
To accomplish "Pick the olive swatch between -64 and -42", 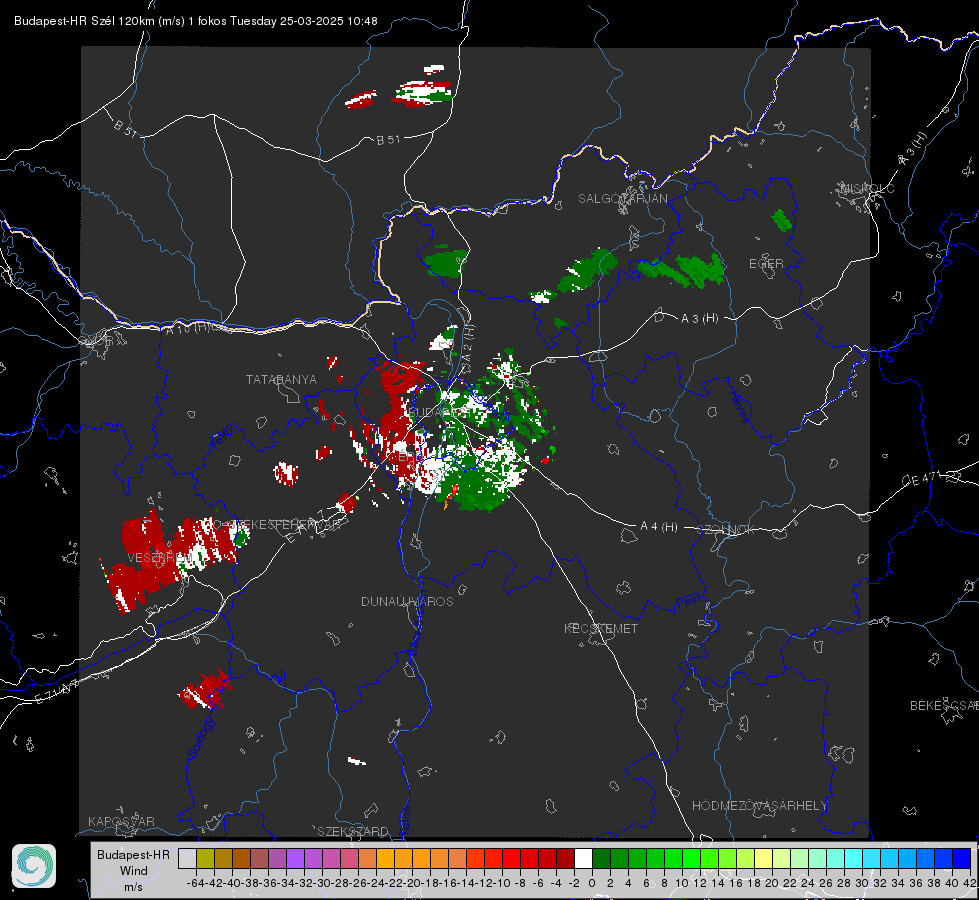I will coord(205,859).
